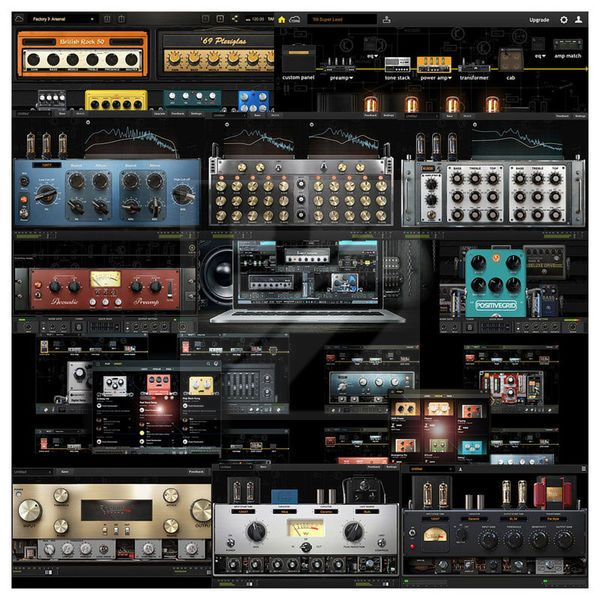Click the VU meter on silver tube compressor
600x600 pixels.
[x=306, y=528]
